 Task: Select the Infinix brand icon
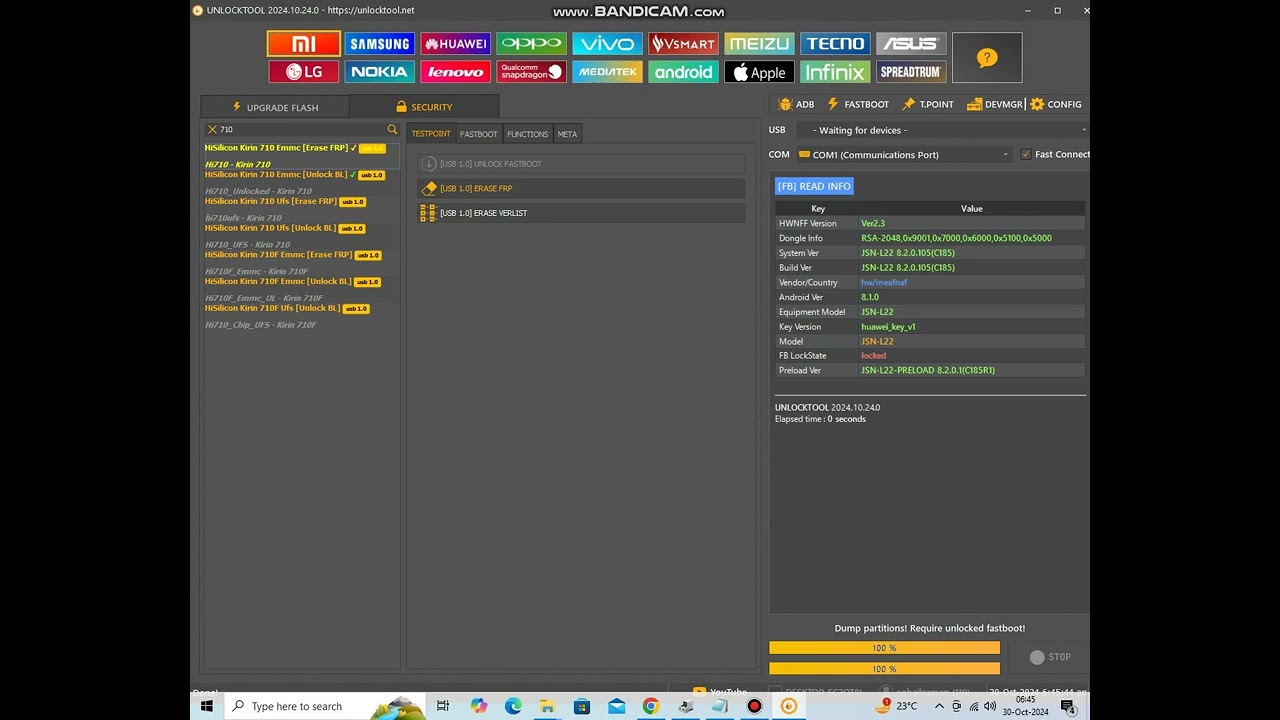click(836, 72)
